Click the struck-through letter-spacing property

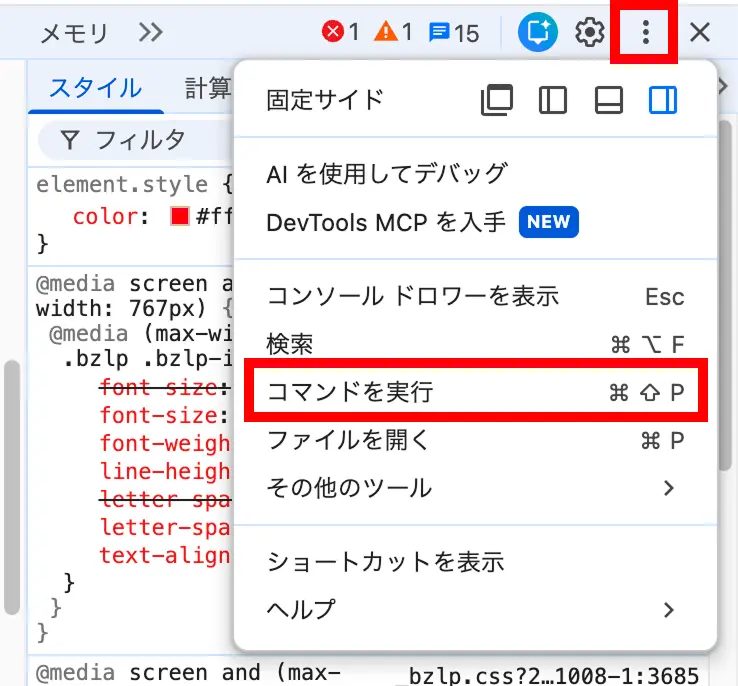(x=165, y=499)
